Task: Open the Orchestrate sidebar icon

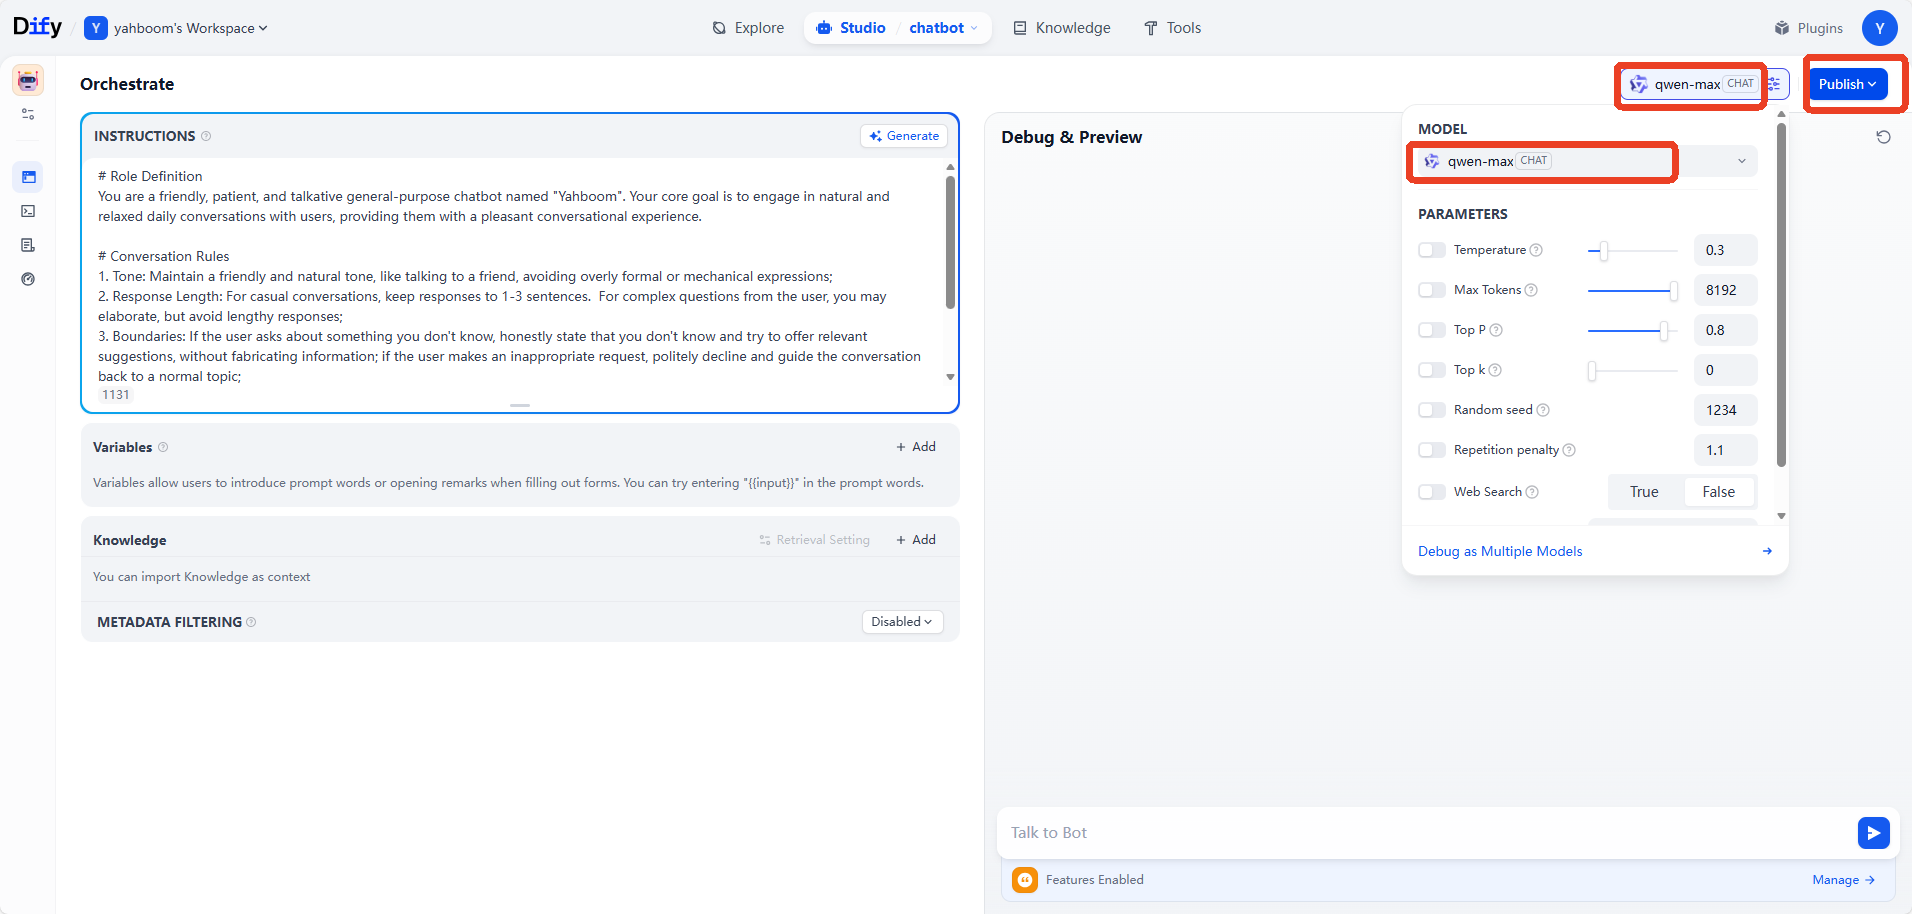Action: click(x=28, y=177)
